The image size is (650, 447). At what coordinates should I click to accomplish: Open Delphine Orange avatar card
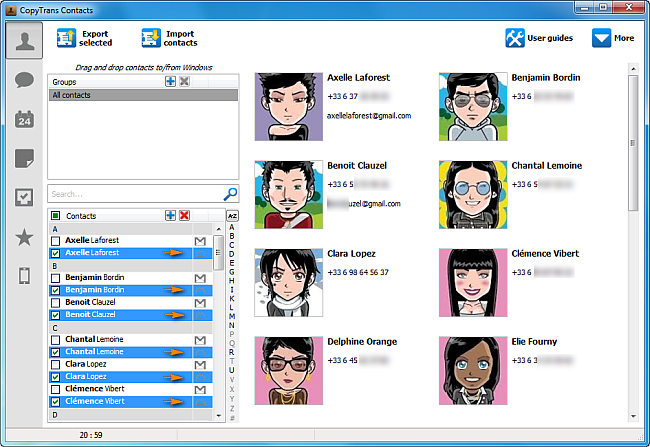click(289, 371)
